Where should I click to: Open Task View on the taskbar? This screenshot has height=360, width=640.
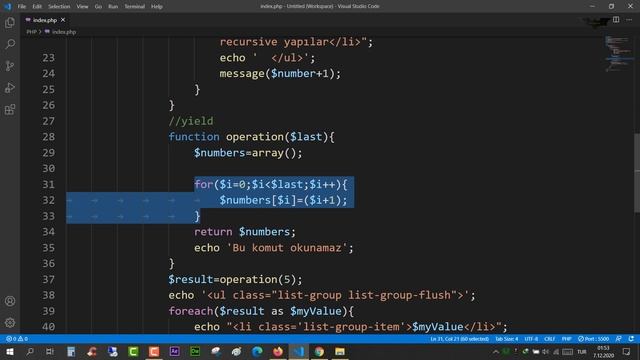[50, 351]
